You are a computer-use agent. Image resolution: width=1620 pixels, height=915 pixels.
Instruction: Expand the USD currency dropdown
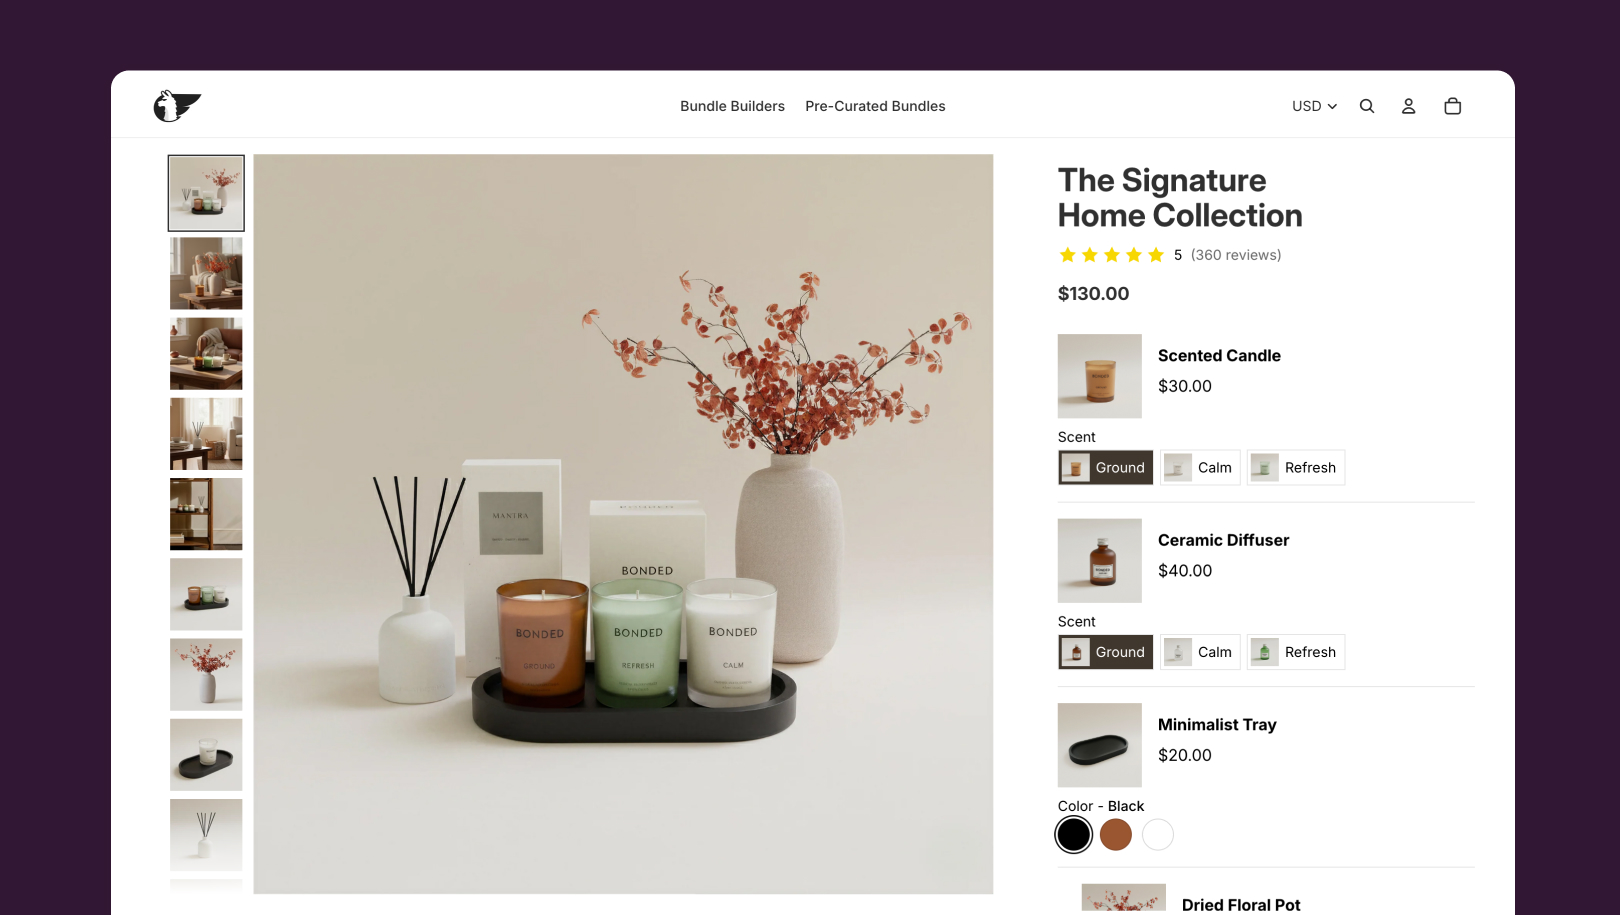pyautogui.click(x=1314, y=106)
